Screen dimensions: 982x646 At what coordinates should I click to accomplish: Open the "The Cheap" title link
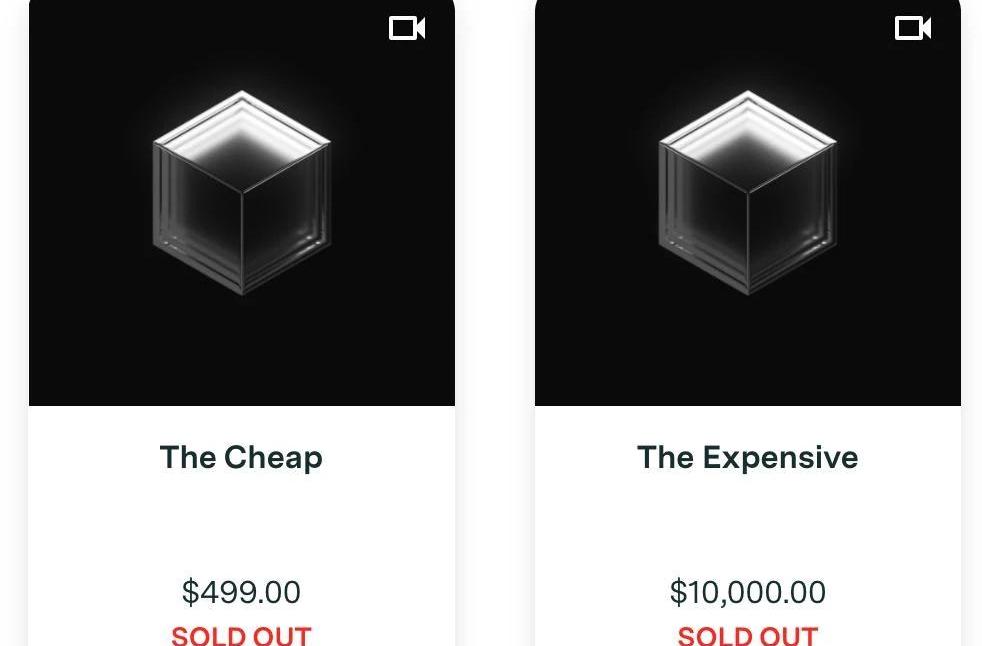tap(241, 457)
